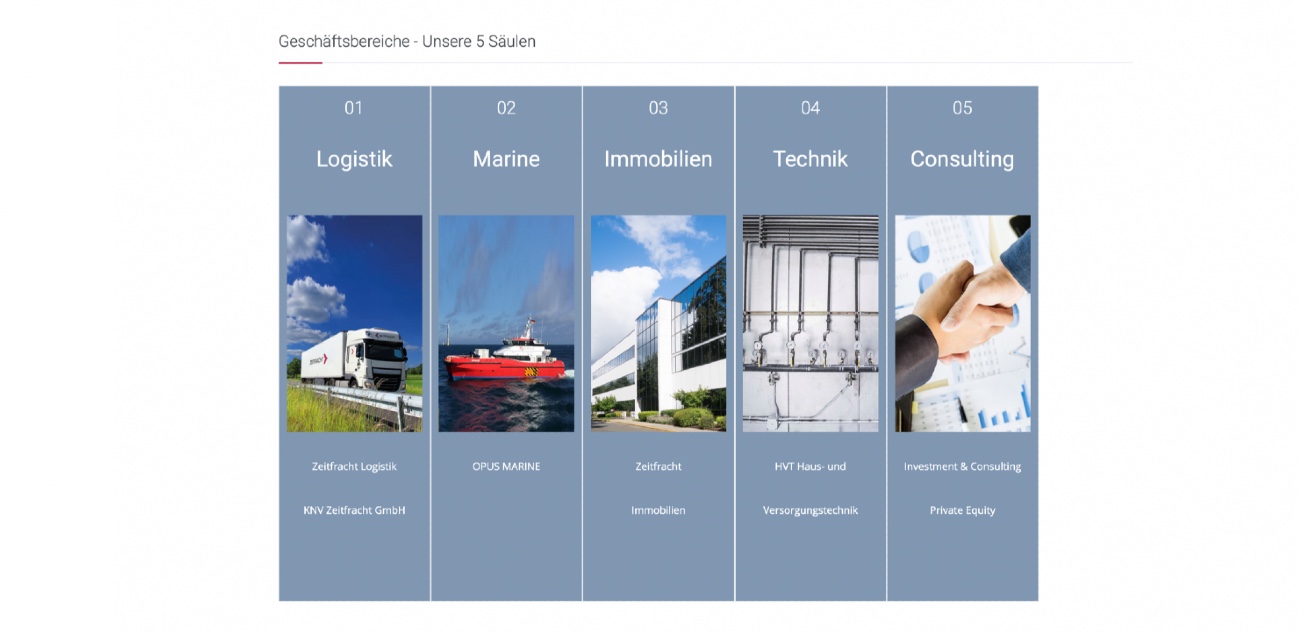
Task: Select the Immobilien column heading
Action: coord(658,159)
